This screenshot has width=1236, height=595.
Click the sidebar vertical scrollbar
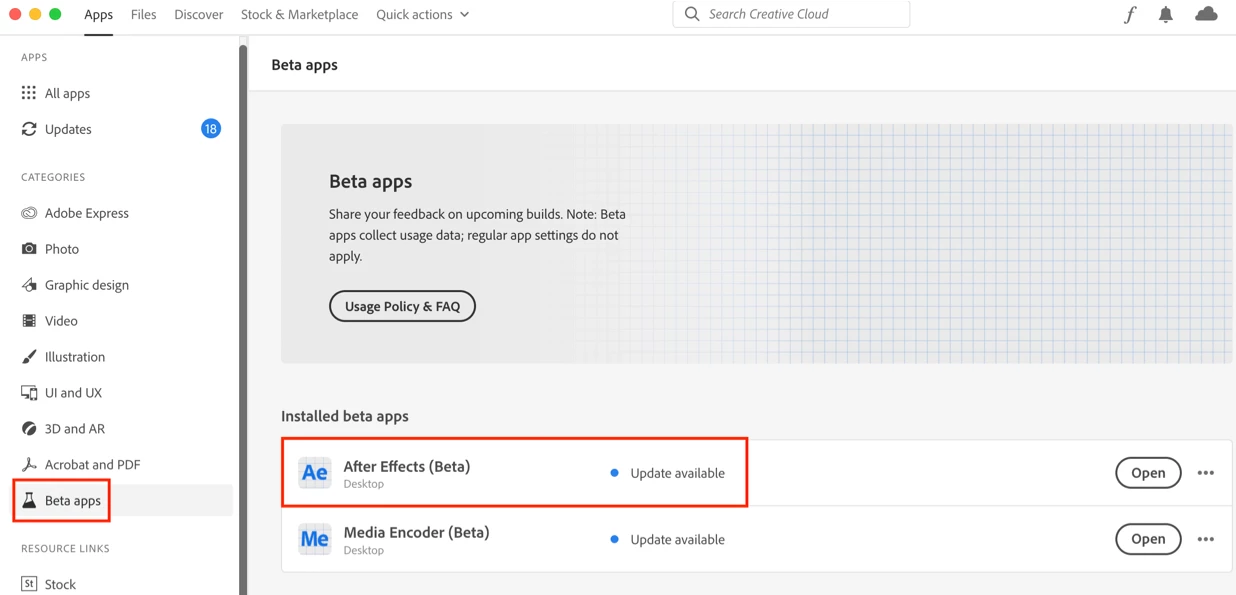pyautogui.click(x=243, y=300)
